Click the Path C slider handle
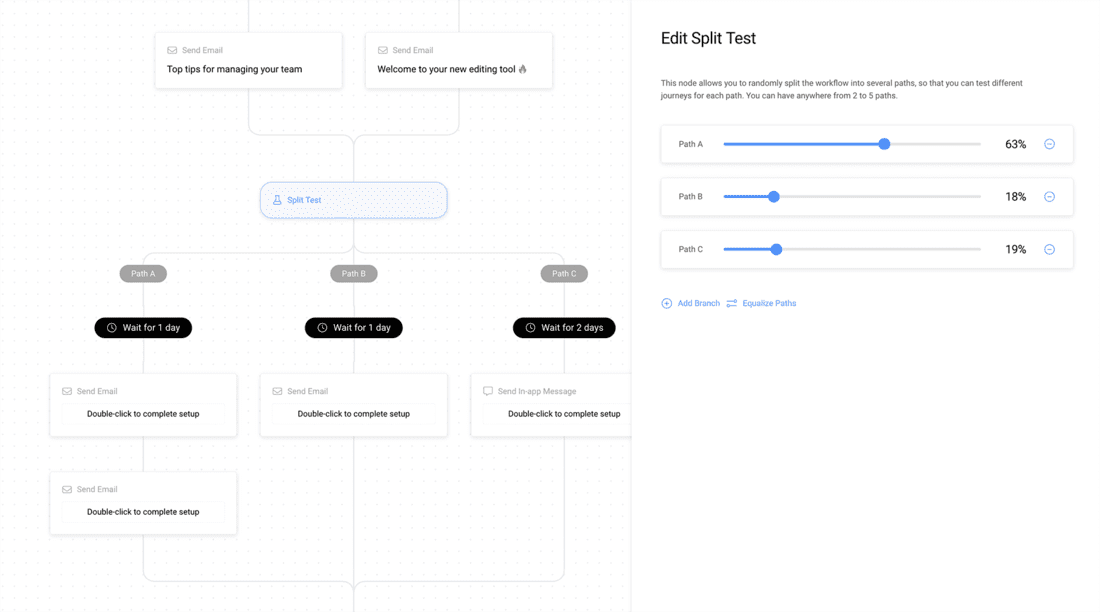The height and width of the screenshot is (612, 1100). click(x=776, y=249)
